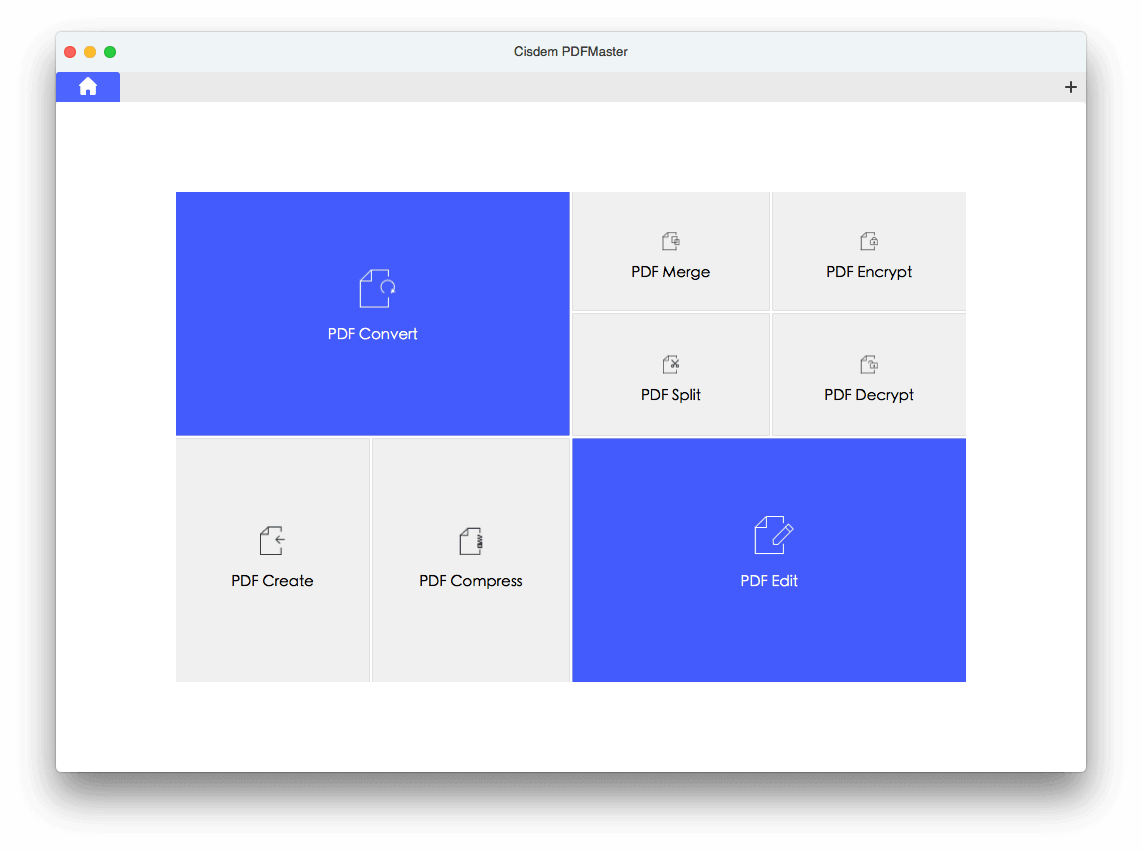1142x852 pixels.
Task: Select the PDF Create document icon
Action: [272, 539]
